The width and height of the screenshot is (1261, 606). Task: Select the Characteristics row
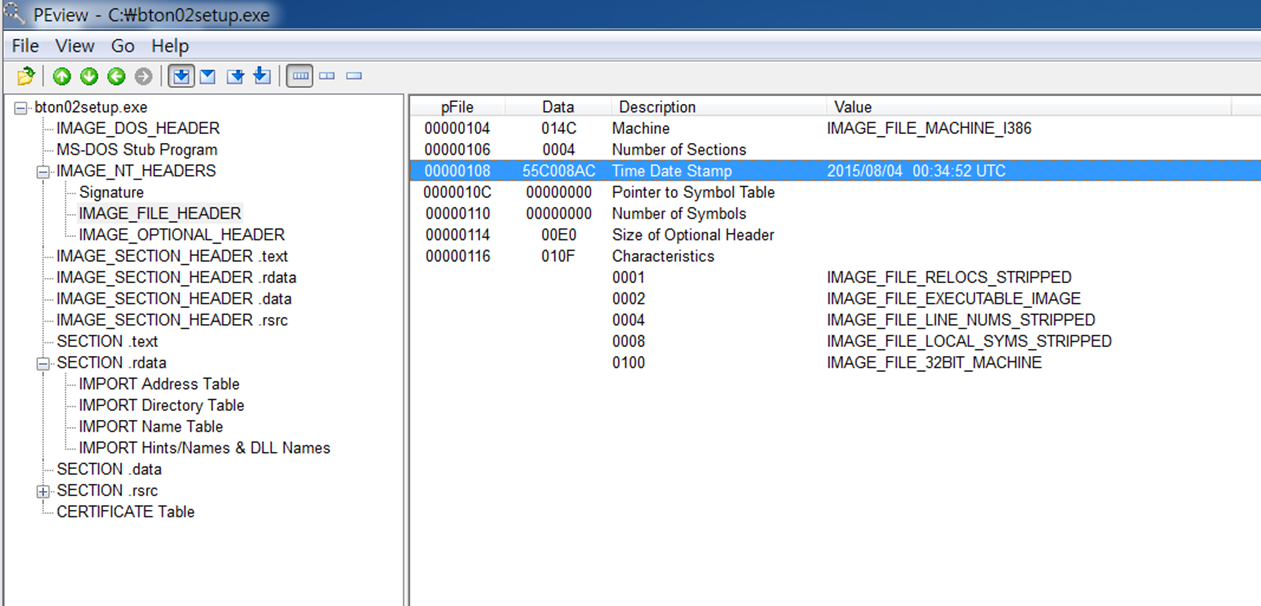835,256
